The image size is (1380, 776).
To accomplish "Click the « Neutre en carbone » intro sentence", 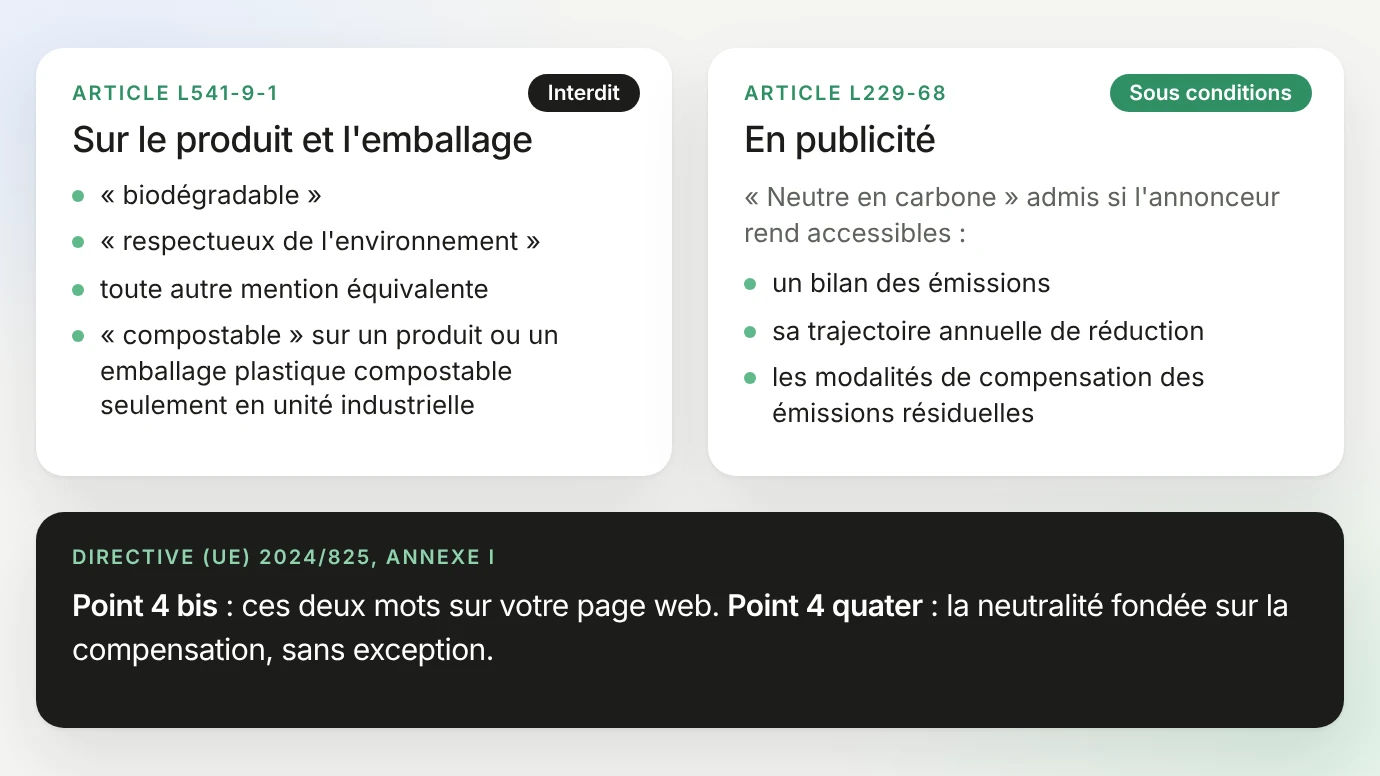I will pyautogui.click(x=1012, y=215).
